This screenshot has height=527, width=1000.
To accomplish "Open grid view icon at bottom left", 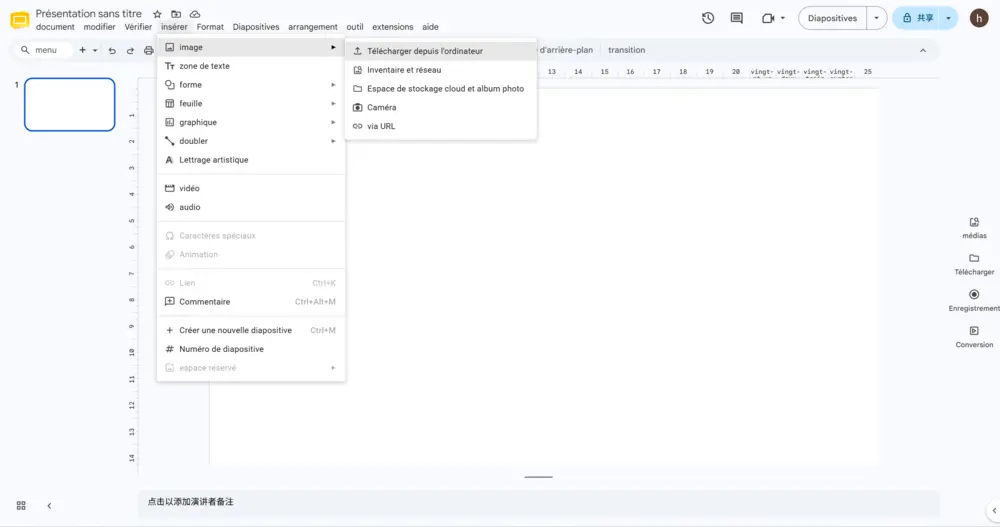I will pyautogui.click(x=21, y=505).
